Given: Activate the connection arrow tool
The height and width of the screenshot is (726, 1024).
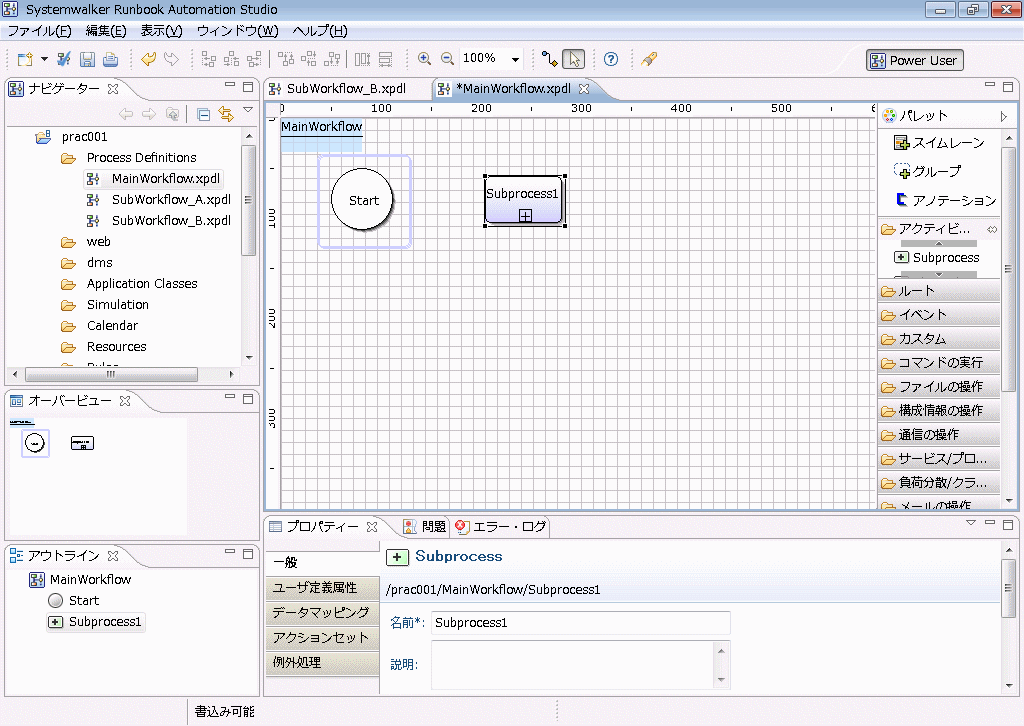Looking at the screenshot, I should [x=550, y=59].
